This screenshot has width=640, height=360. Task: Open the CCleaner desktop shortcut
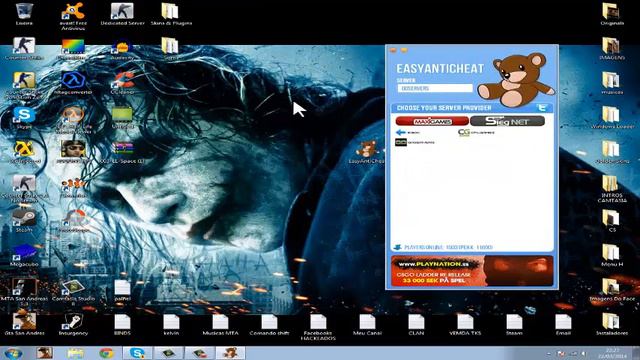122,83
